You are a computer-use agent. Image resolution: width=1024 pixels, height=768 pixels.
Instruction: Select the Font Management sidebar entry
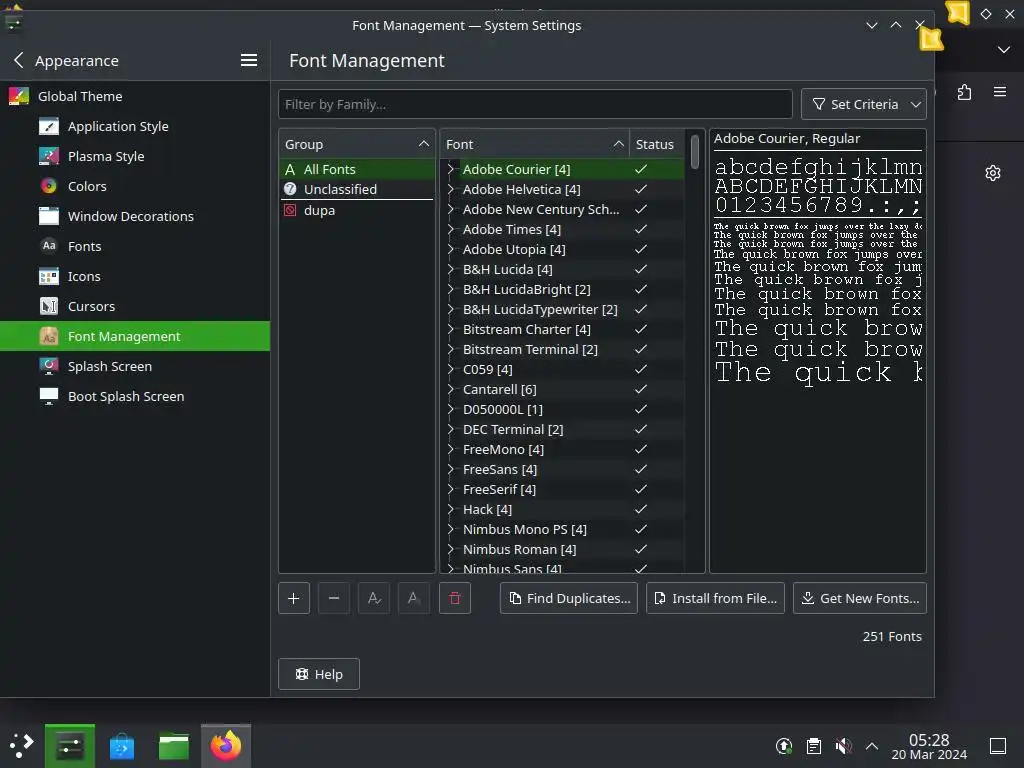pos(135,336)
